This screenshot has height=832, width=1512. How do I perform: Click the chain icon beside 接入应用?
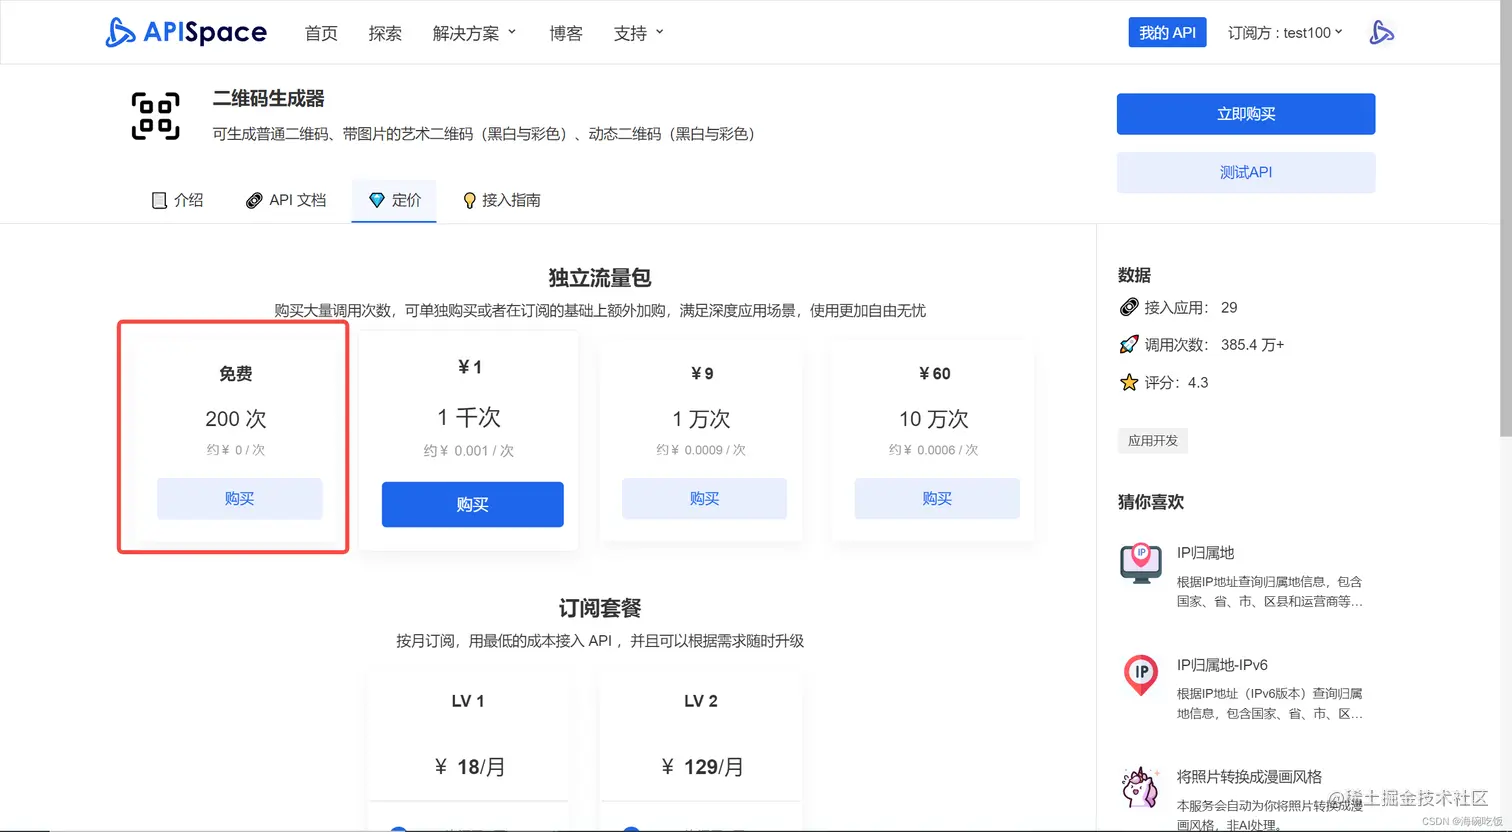click(x=1129, y=307)
